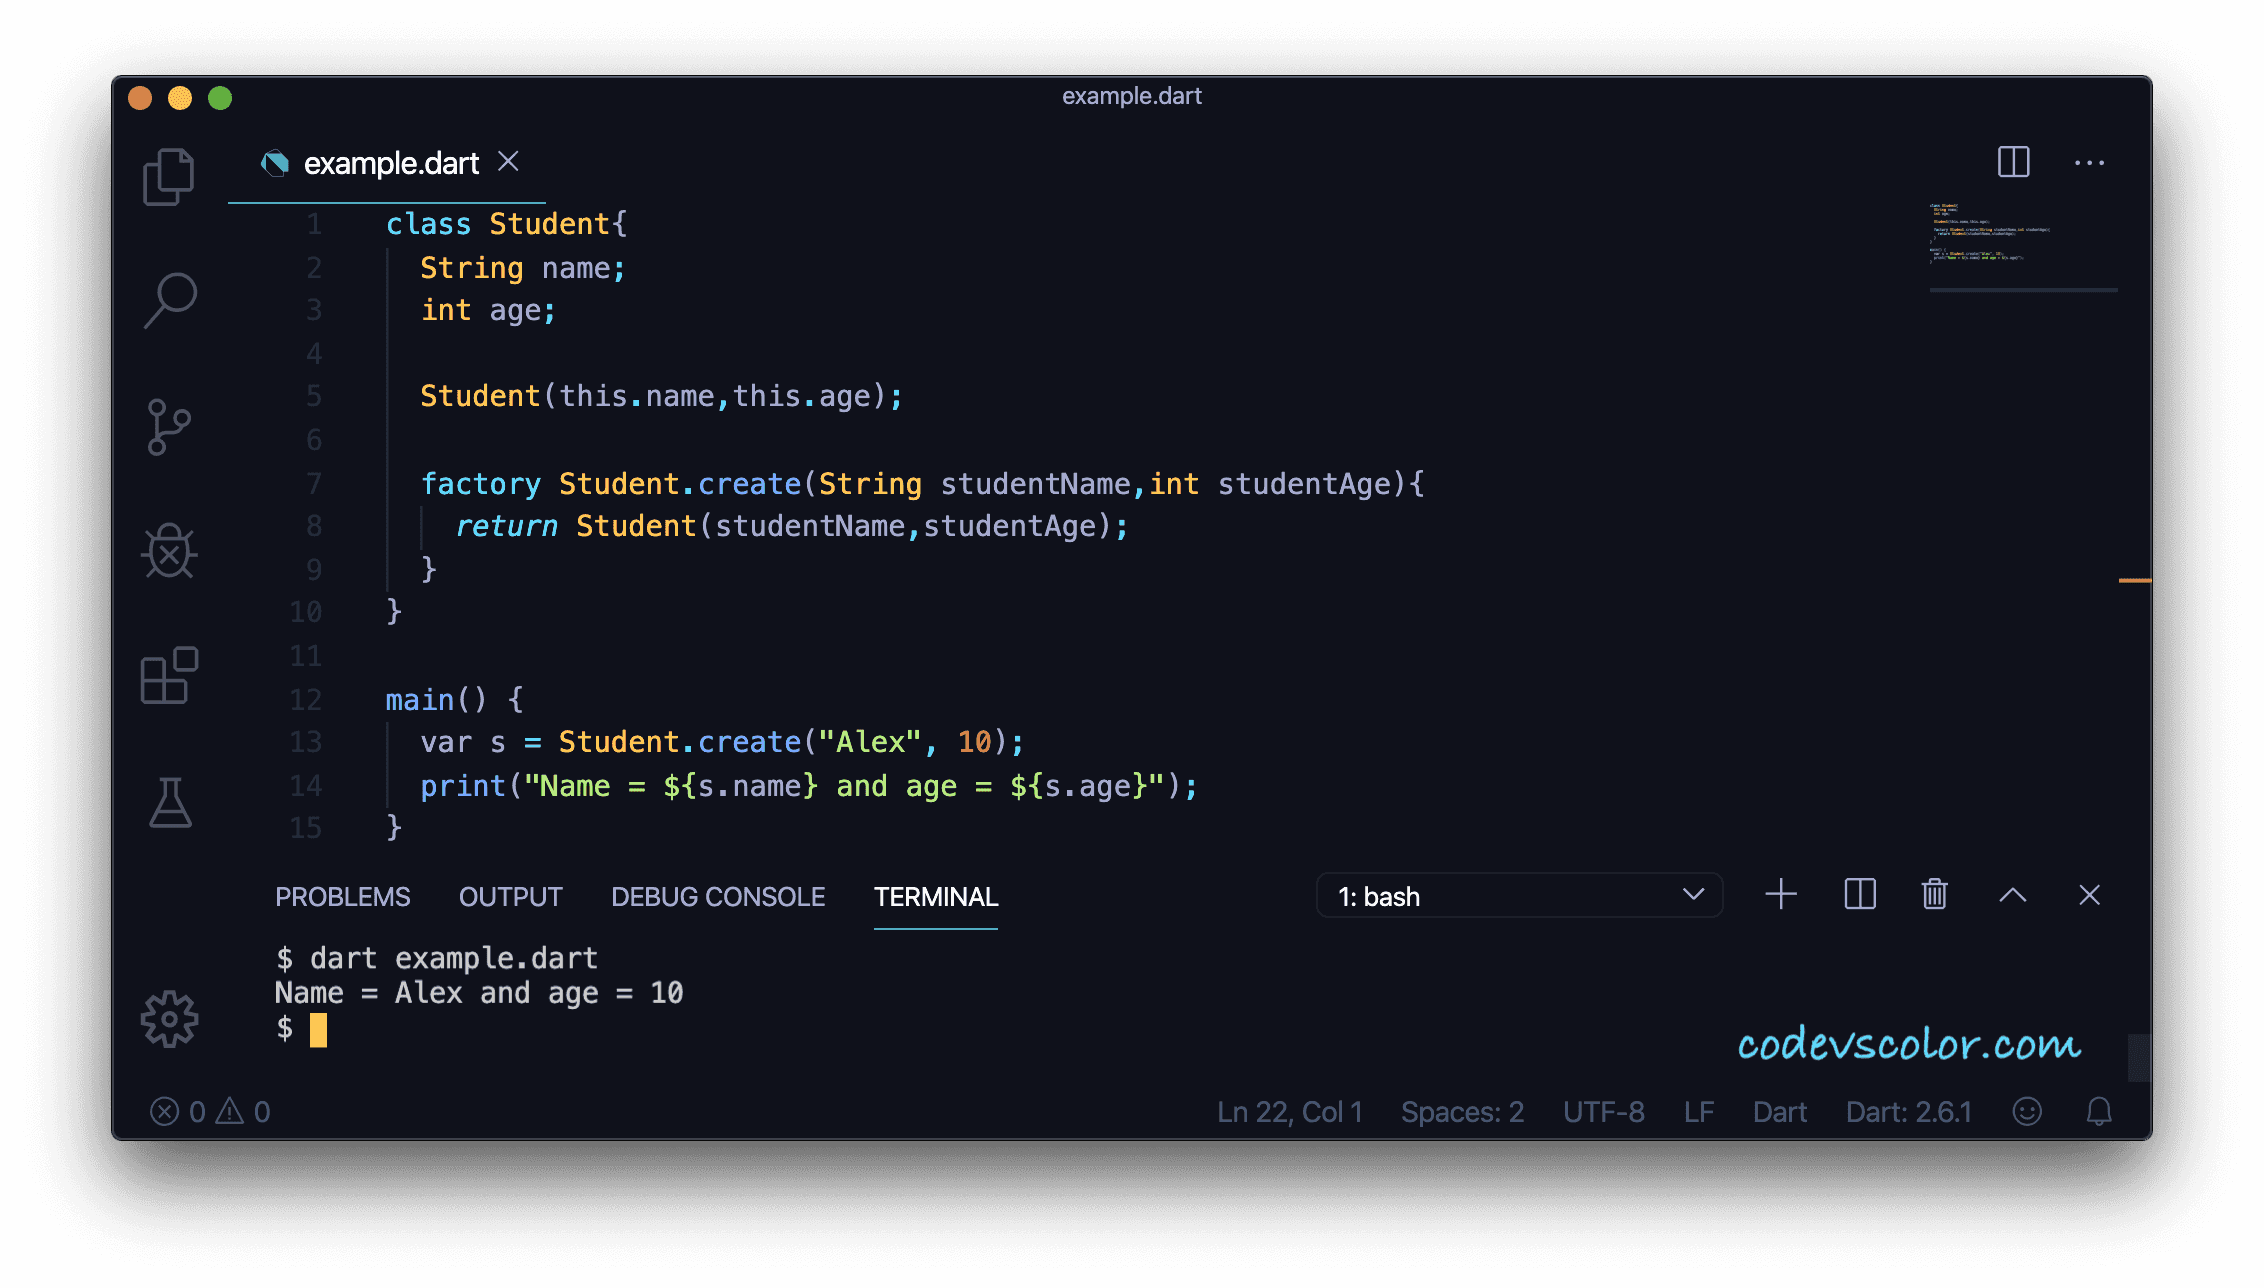
Task: Open the 1: bash terminal dropdown
Action: (x=1520, y=895)
